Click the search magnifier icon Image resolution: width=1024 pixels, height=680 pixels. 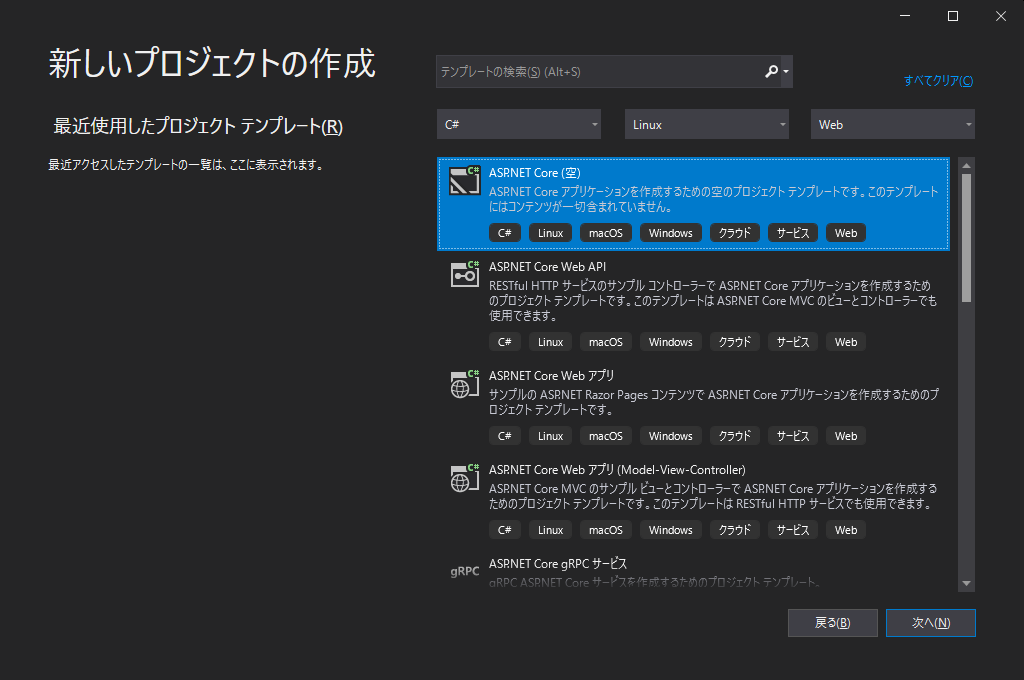click(x=773, y=71)
